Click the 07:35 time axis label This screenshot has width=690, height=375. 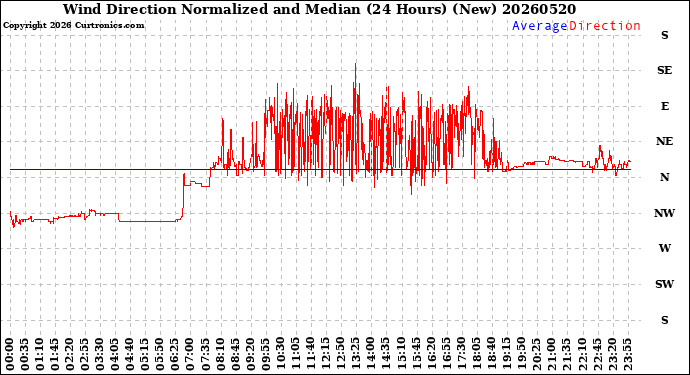tap(206, 354)
